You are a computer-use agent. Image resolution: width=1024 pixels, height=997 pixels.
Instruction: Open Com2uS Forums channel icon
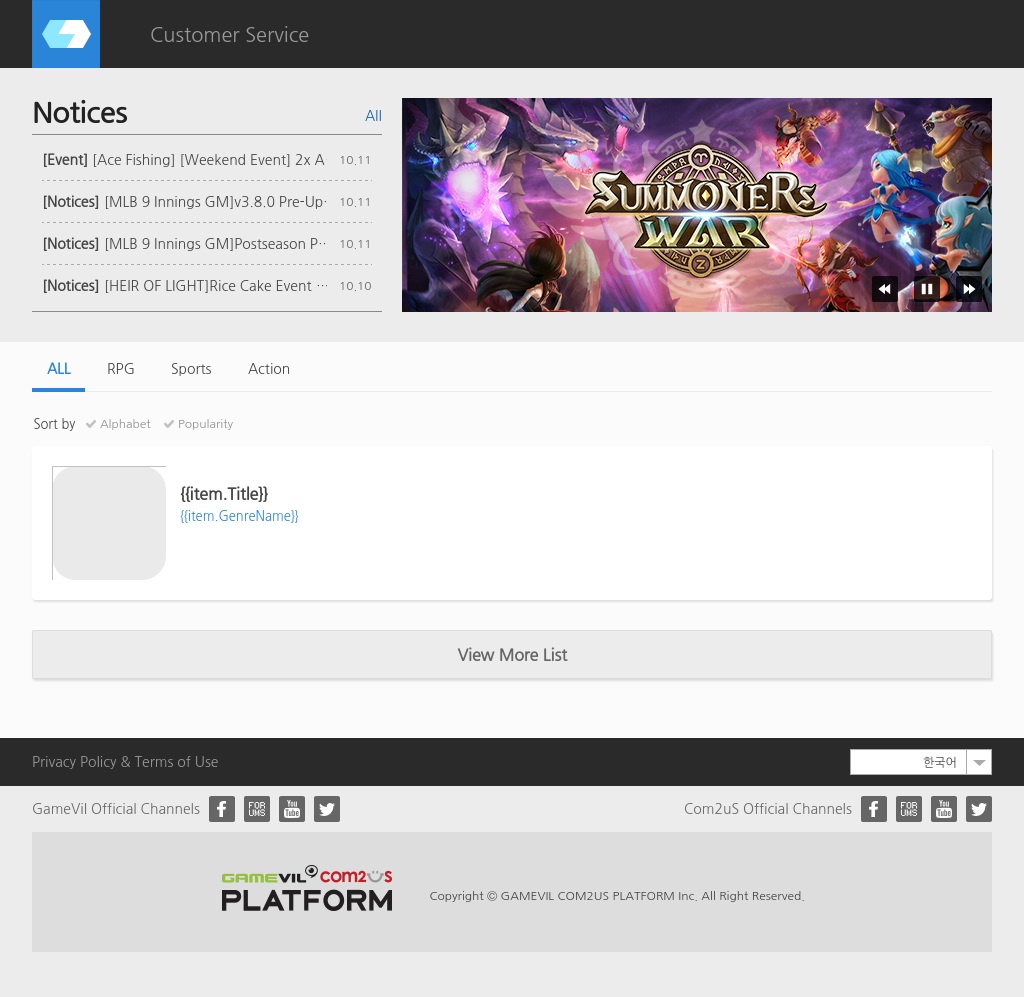pos(909,809)
